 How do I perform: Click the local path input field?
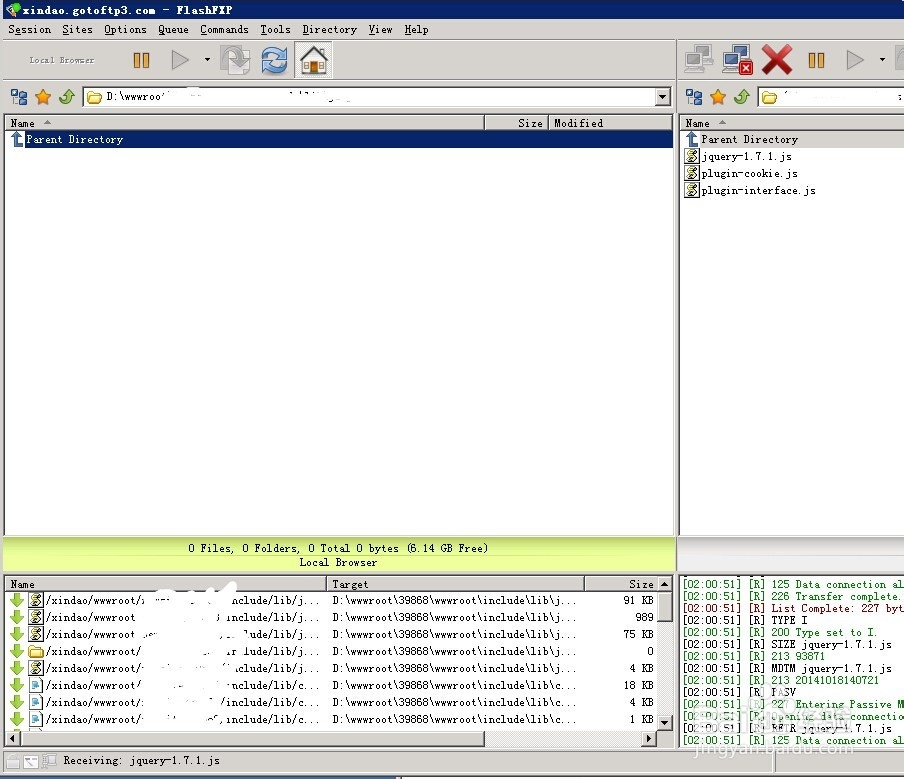pyautogui.click(x=369, y=97)
